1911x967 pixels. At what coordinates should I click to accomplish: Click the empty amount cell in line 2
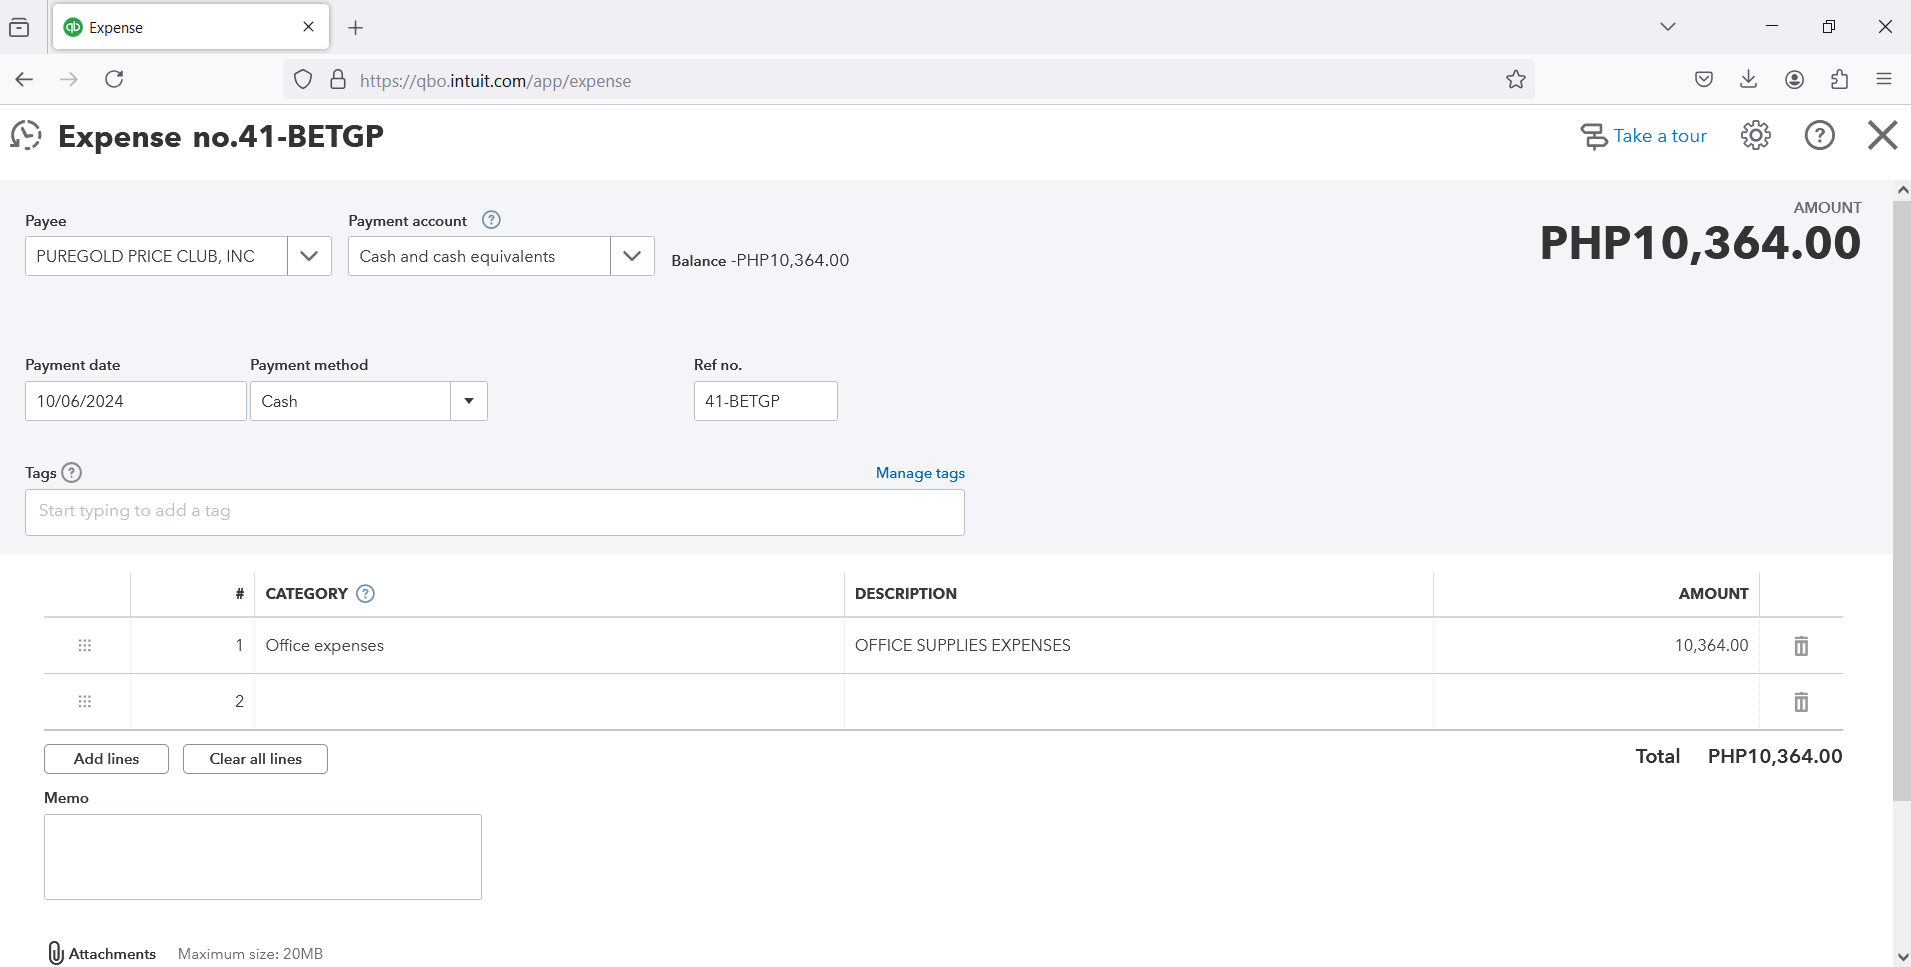point(1596,702)
